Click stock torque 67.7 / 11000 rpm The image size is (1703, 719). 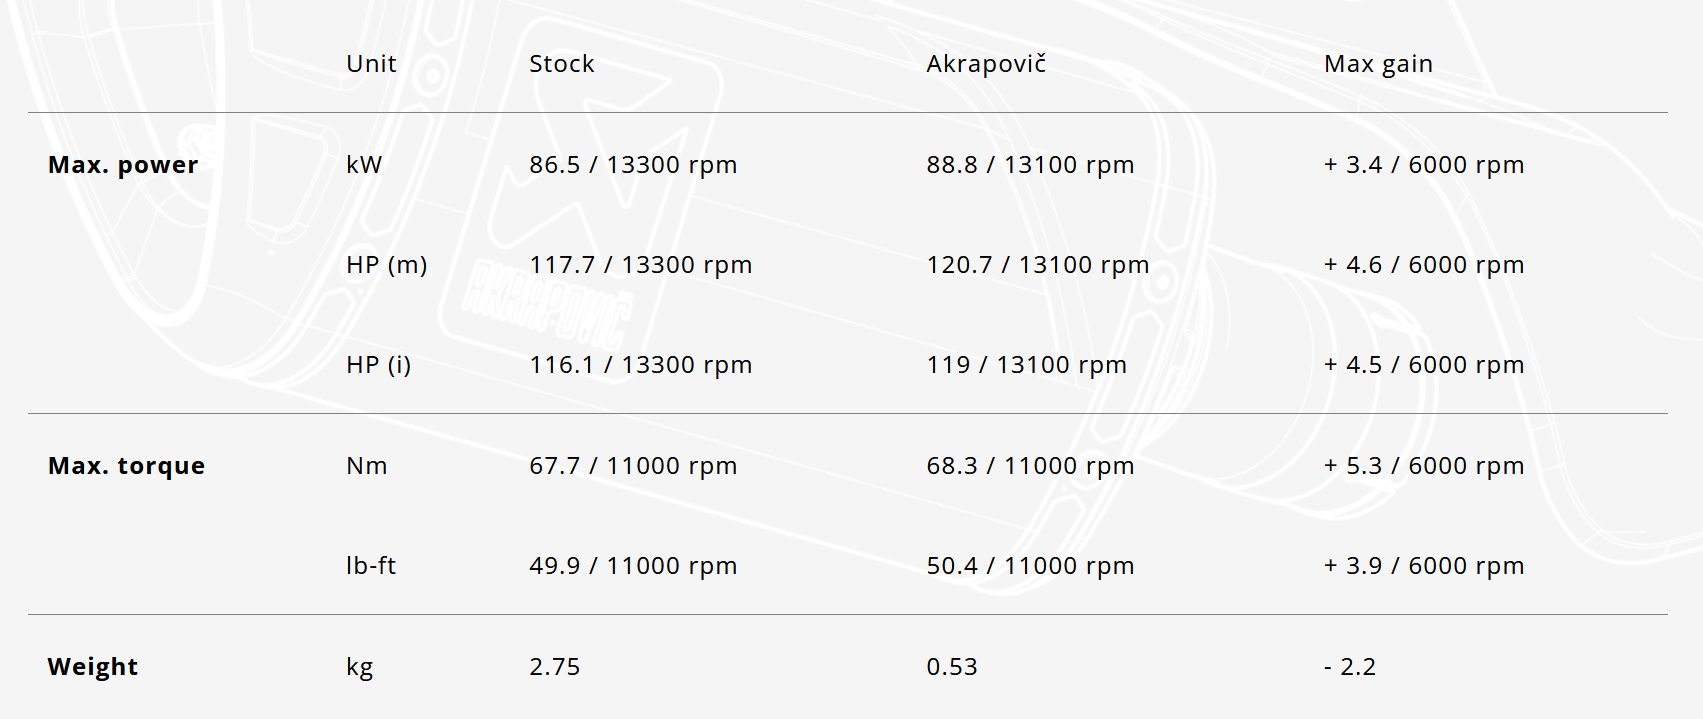pyautogui.click(x=632, y=466)
